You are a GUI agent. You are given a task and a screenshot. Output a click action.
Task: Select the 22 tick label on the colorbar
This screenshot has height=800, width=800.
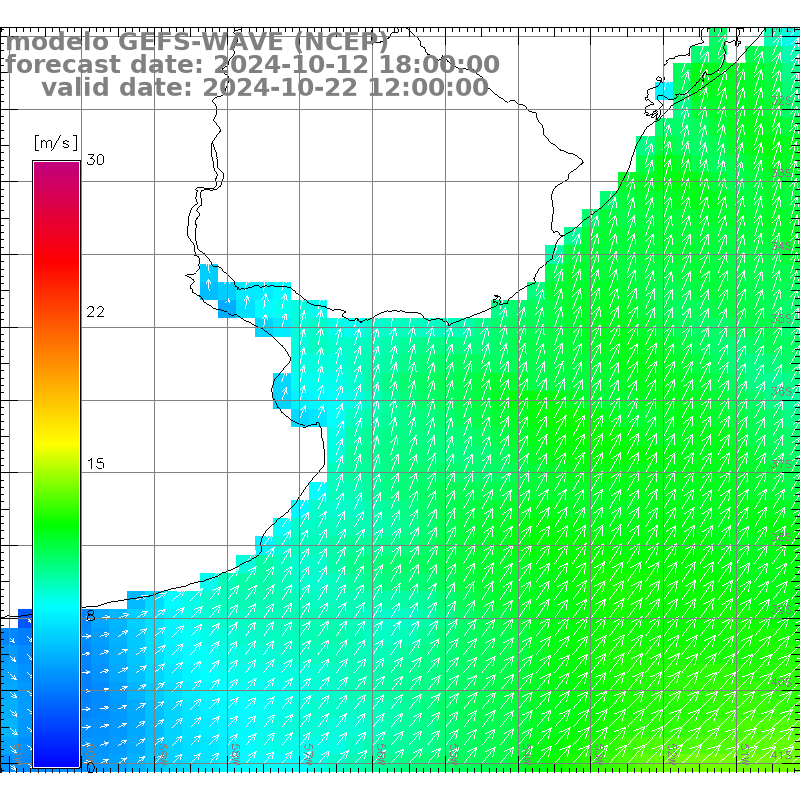coord(95,312)
